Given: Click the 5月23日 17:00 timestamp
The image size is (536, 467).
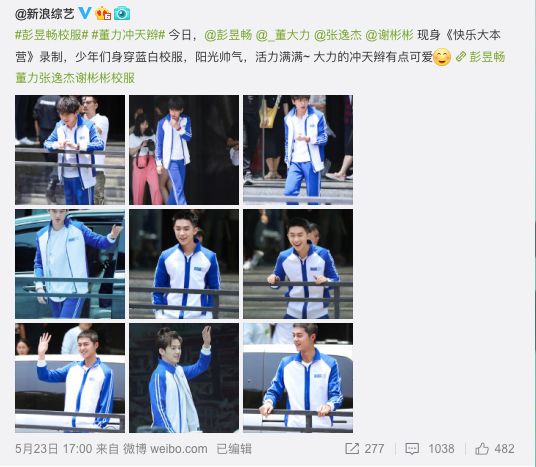Looking at the screenshot, I should tap(54, 449).
